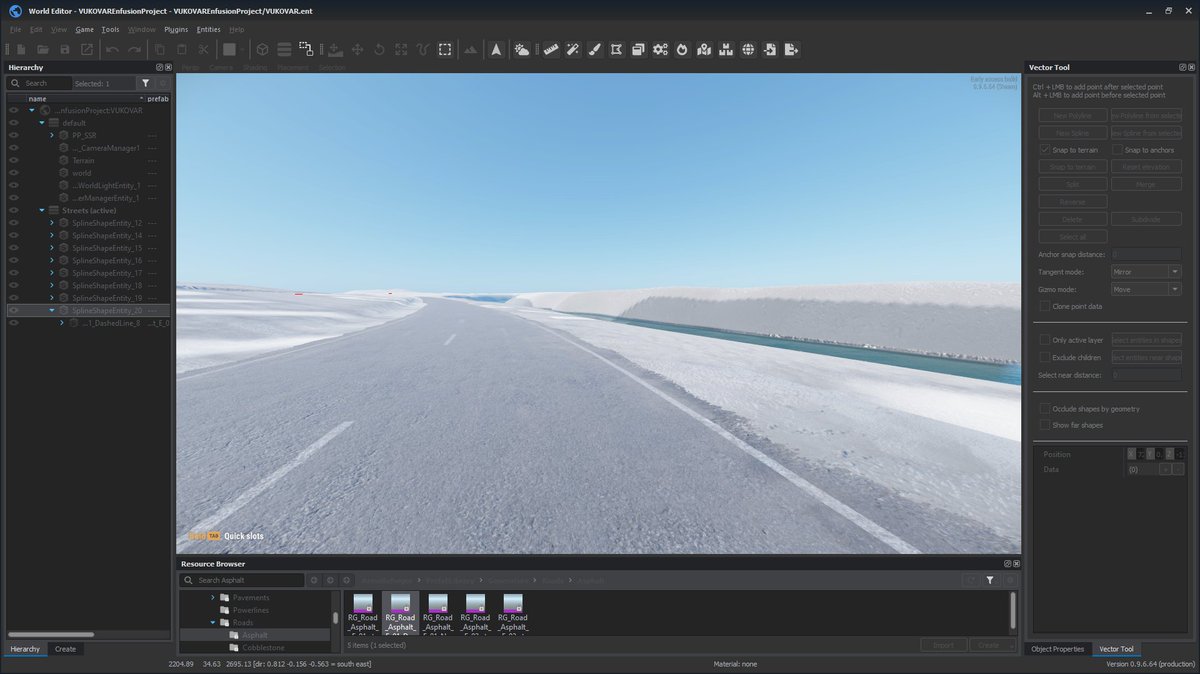Image resolution: width=1200 pixels, height=674 pixels.
Task: Collapse Roads folder in Resource Browser
Action: click(x=212, y=622)
